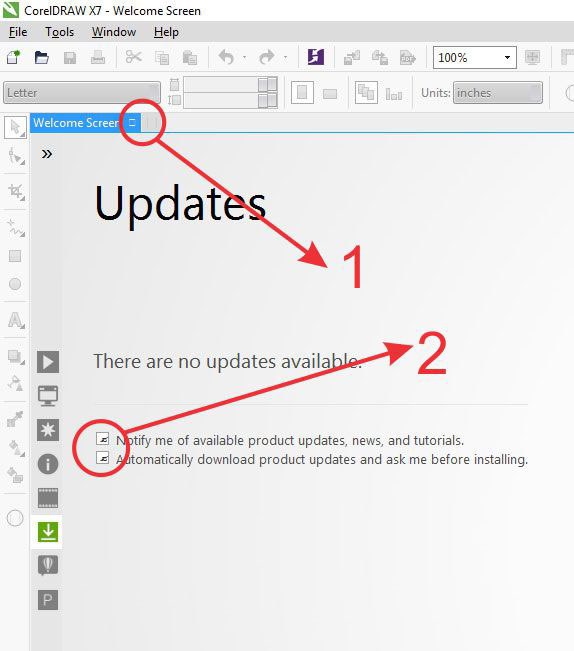Image resolution: width=574 pixels, height=651 pixels.
Task: Click the Cut scissors icon
Action: [x=134, y=56]
